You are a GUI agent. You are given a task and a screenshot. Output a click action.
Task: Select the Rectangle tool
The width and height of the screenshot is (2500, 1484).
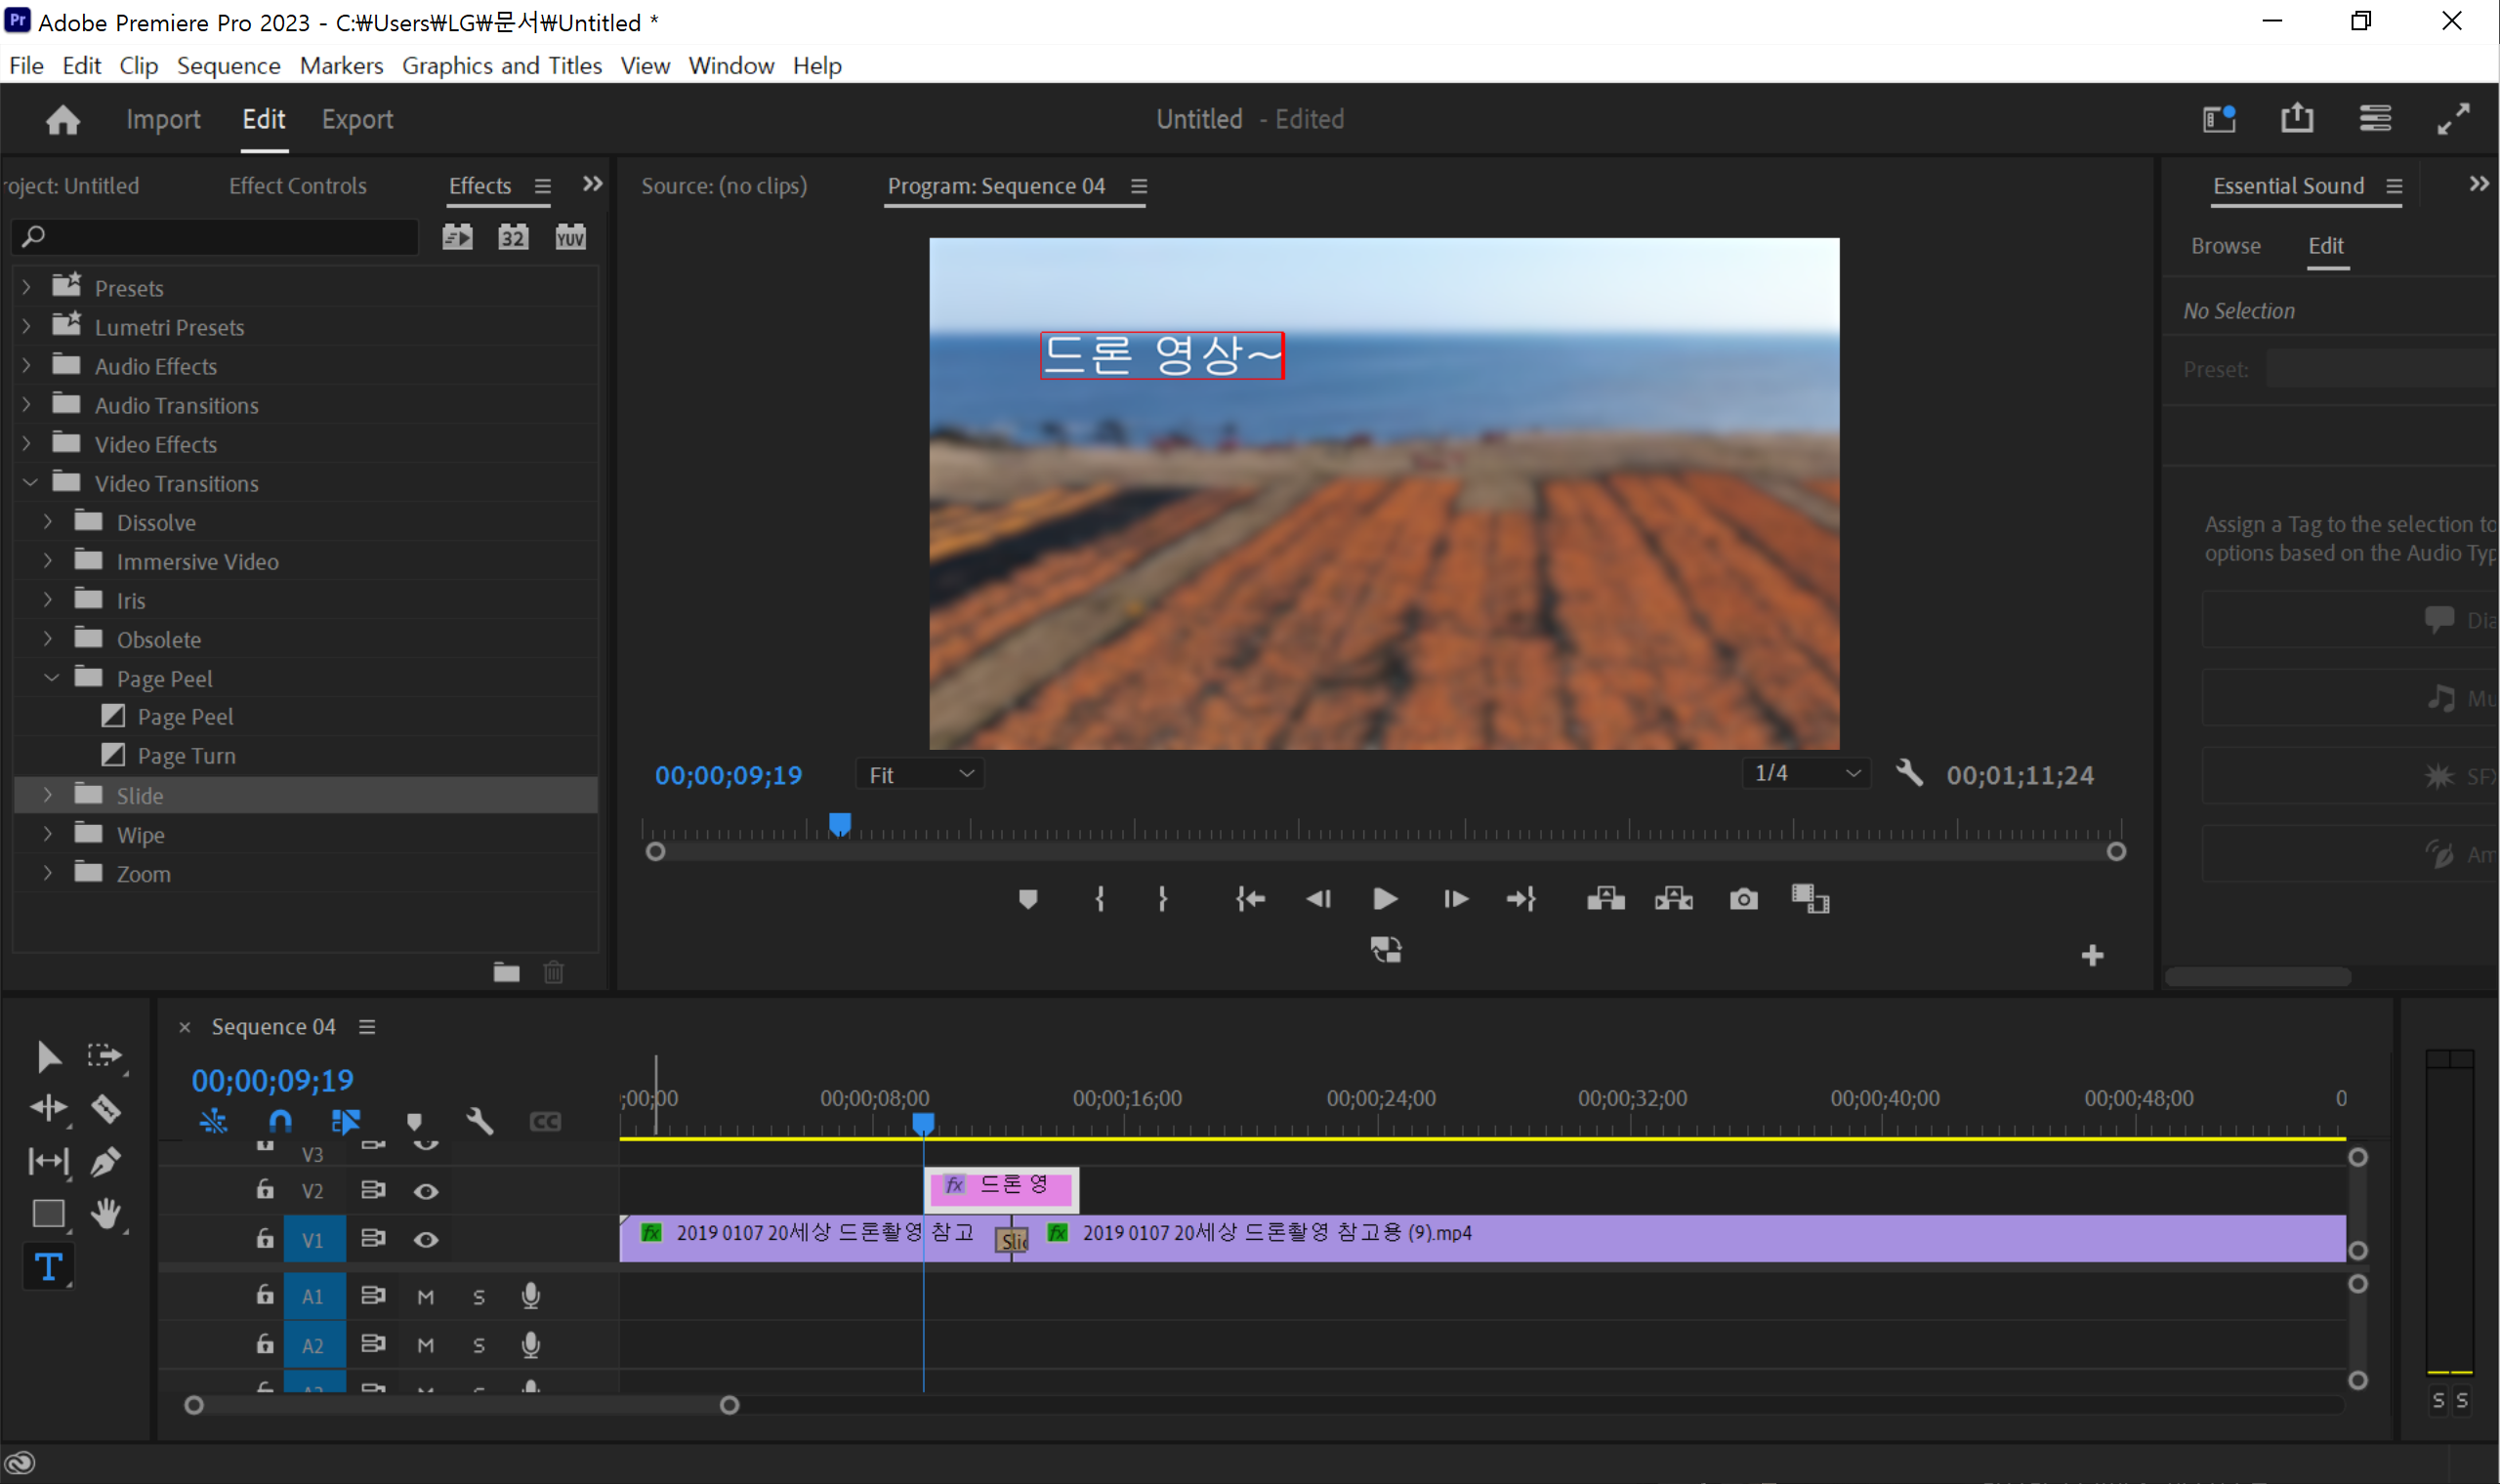point(48,1213)
